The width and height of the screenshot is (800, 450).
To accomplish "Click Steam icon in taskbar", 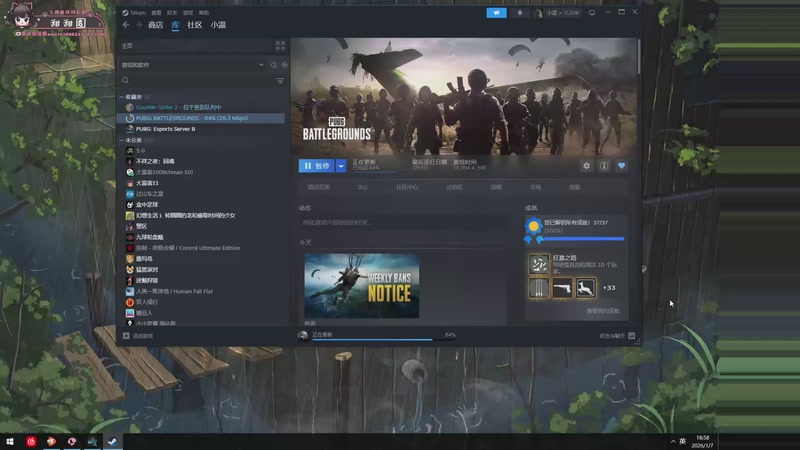I will (x=112, y=442).
